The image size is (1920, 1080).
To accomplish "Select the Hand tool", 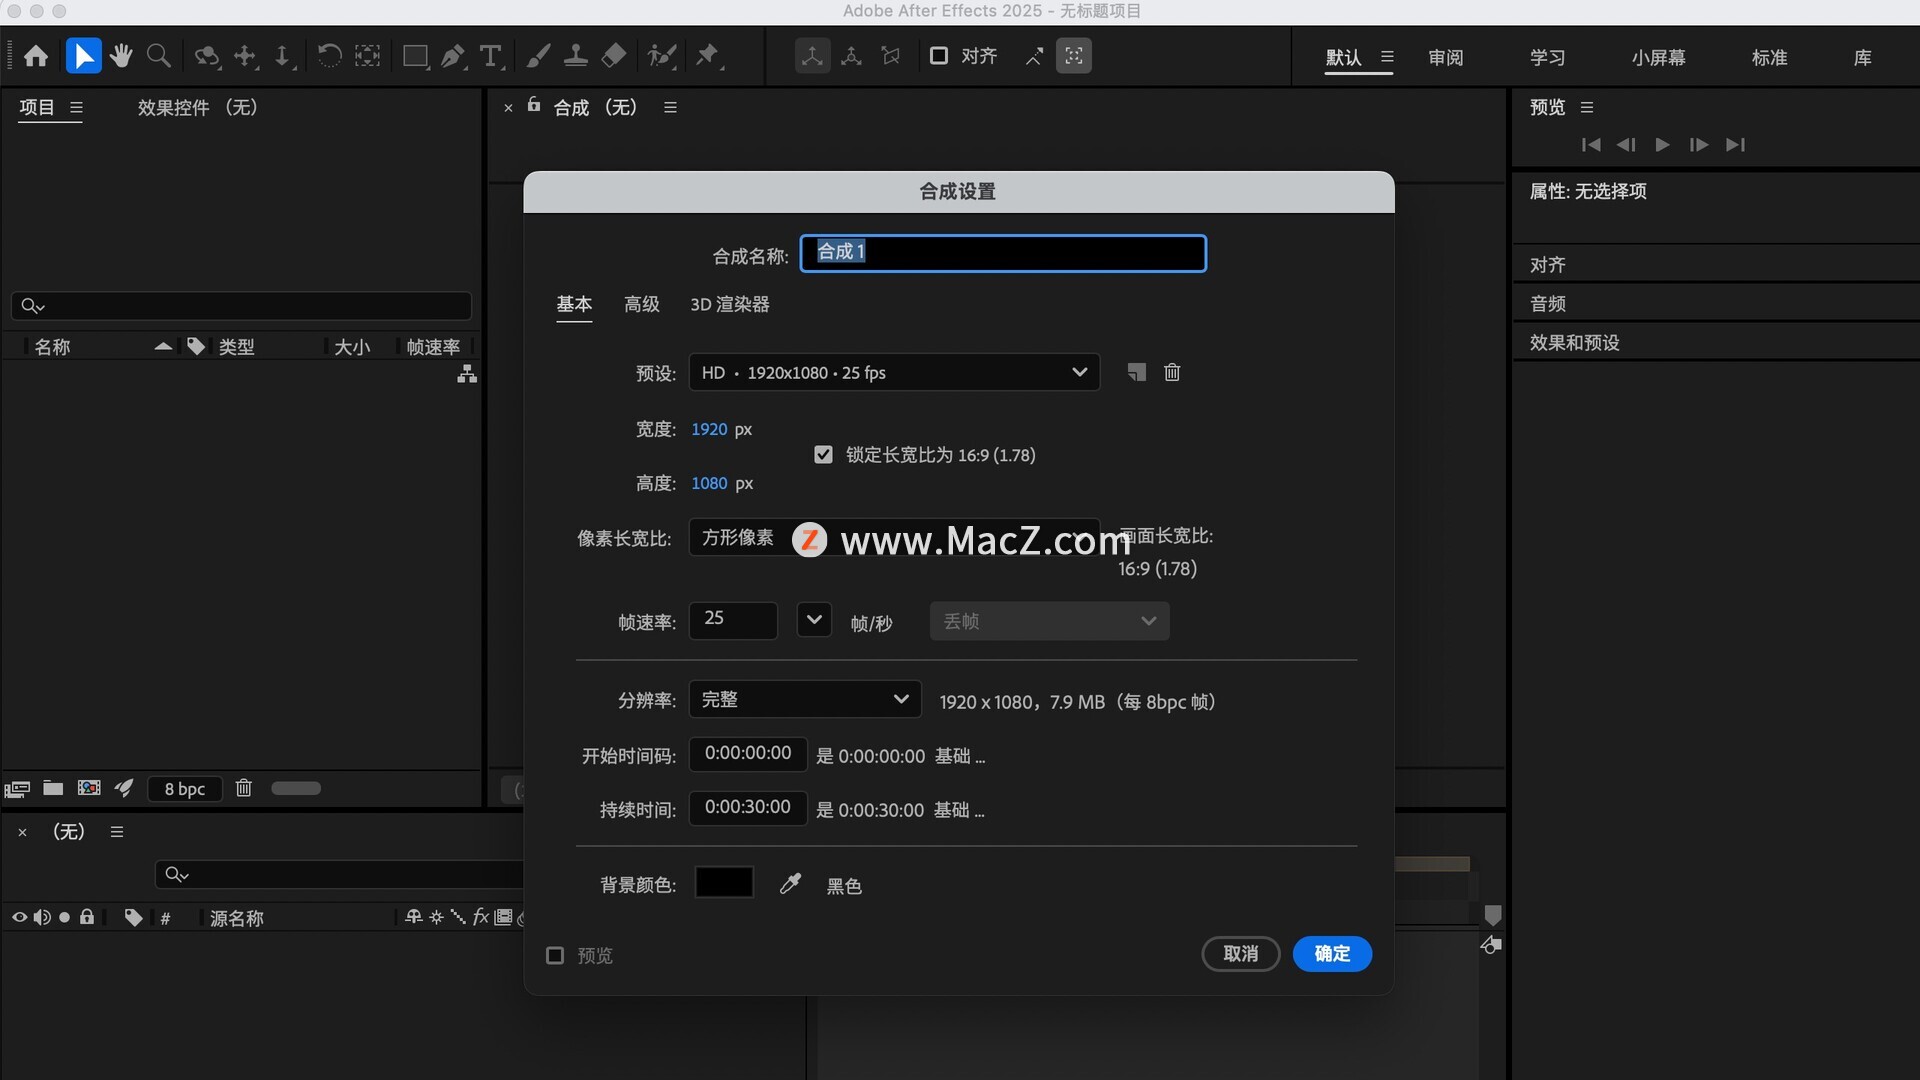I will pos(121,56).
